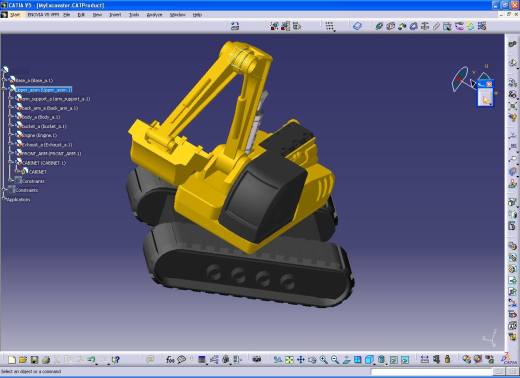
Task: Collapse the Upper_arm tree node
Action: pos(4,90)
